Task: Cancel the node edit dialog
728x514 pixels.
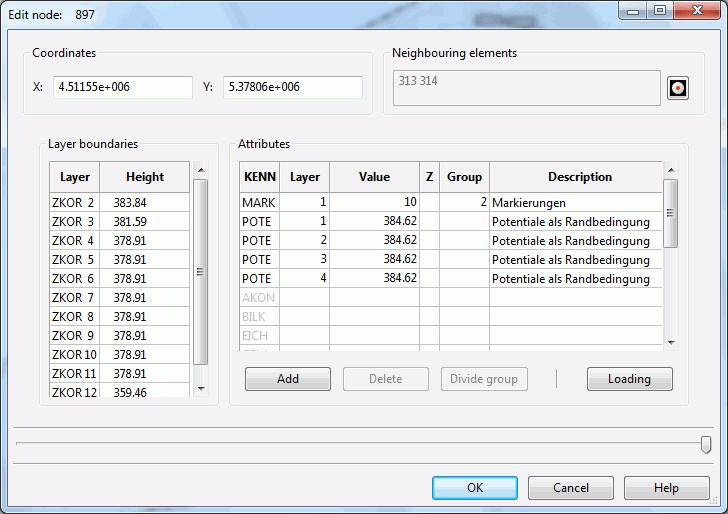Action: coord(571,488)
